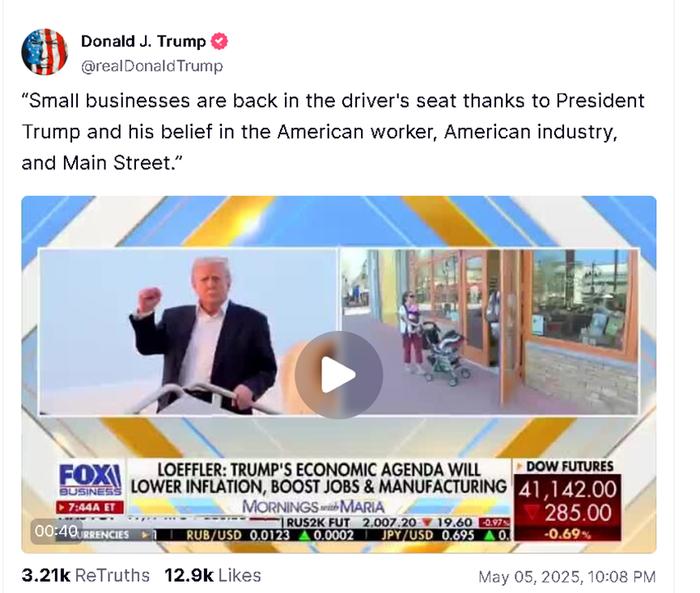The height and width of the screenshot is (593, 700).
Task: Click the quoted small businesses post text
Action: (x=333, y=132)
